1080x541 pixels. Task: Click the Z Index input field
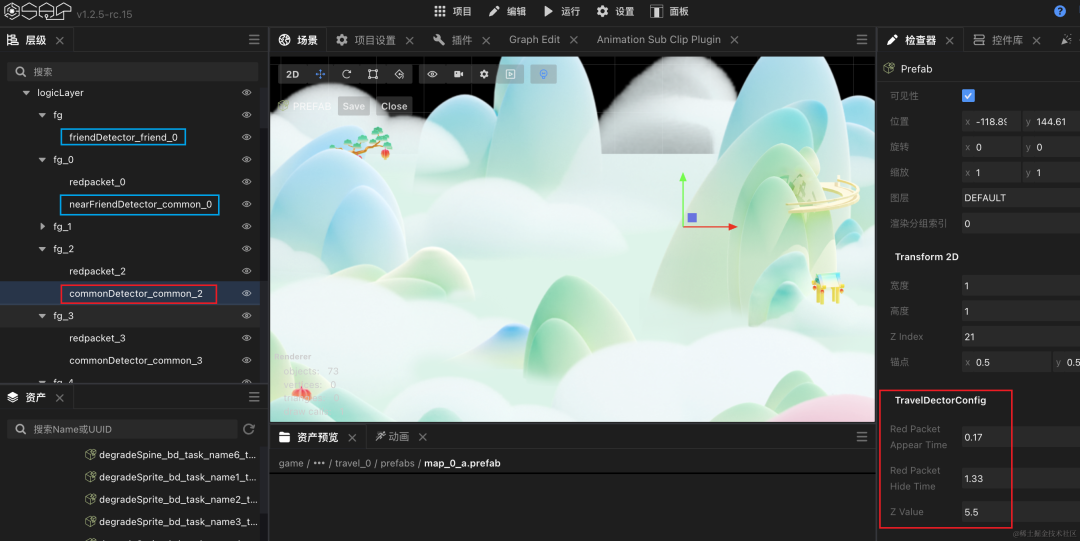(x=1021, y=337)
